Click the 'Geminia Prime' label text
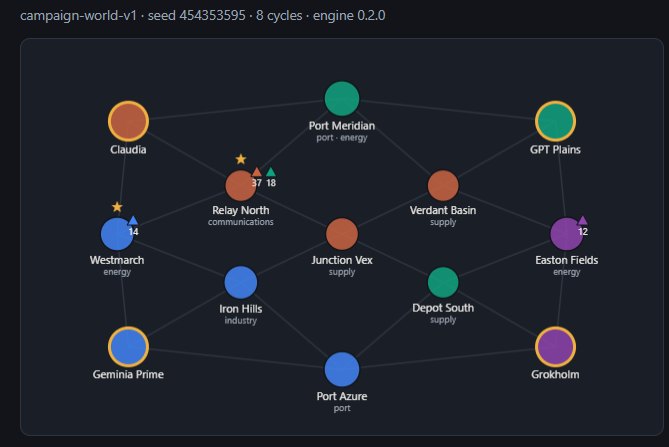 click(128, 374)
